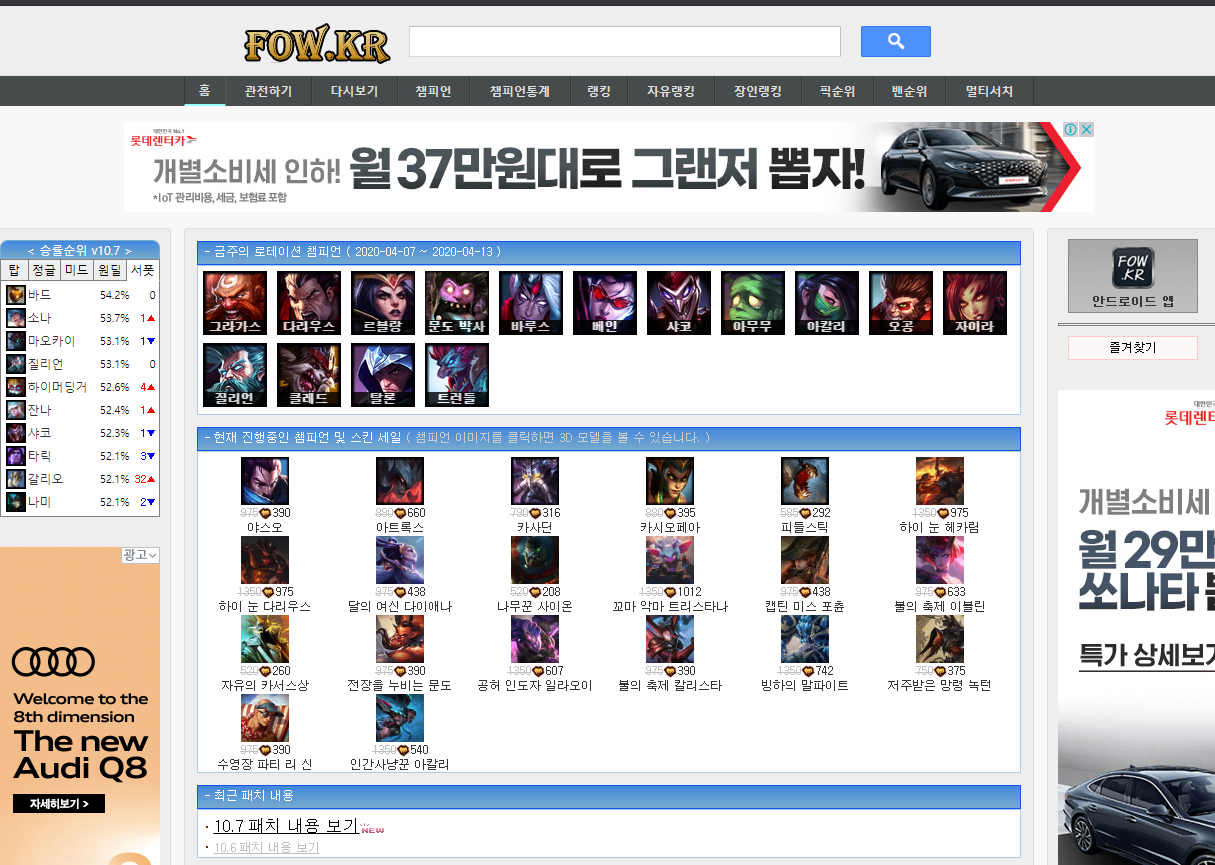
Task: Open 하이 눈 헤카림 skin image
Action: point(940,482)
